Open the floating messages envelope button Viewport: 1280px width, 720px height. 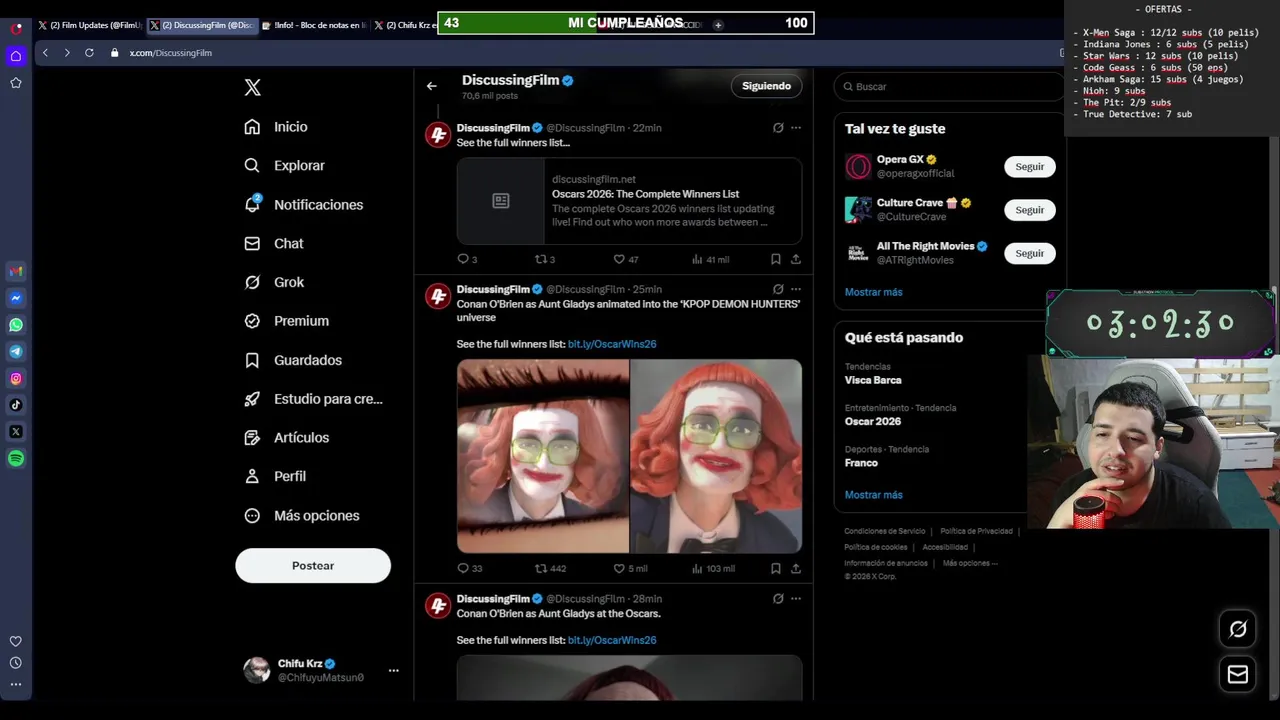[x=1238, y=674]
